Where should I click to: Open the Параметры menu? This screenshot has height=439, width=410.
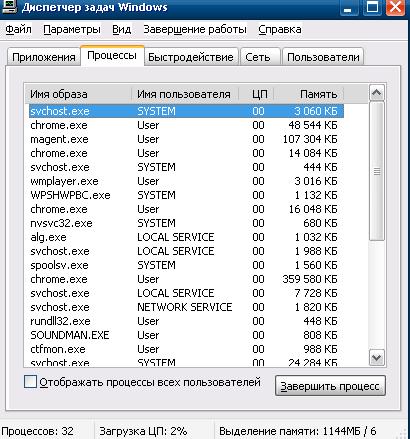click(72, 29)
